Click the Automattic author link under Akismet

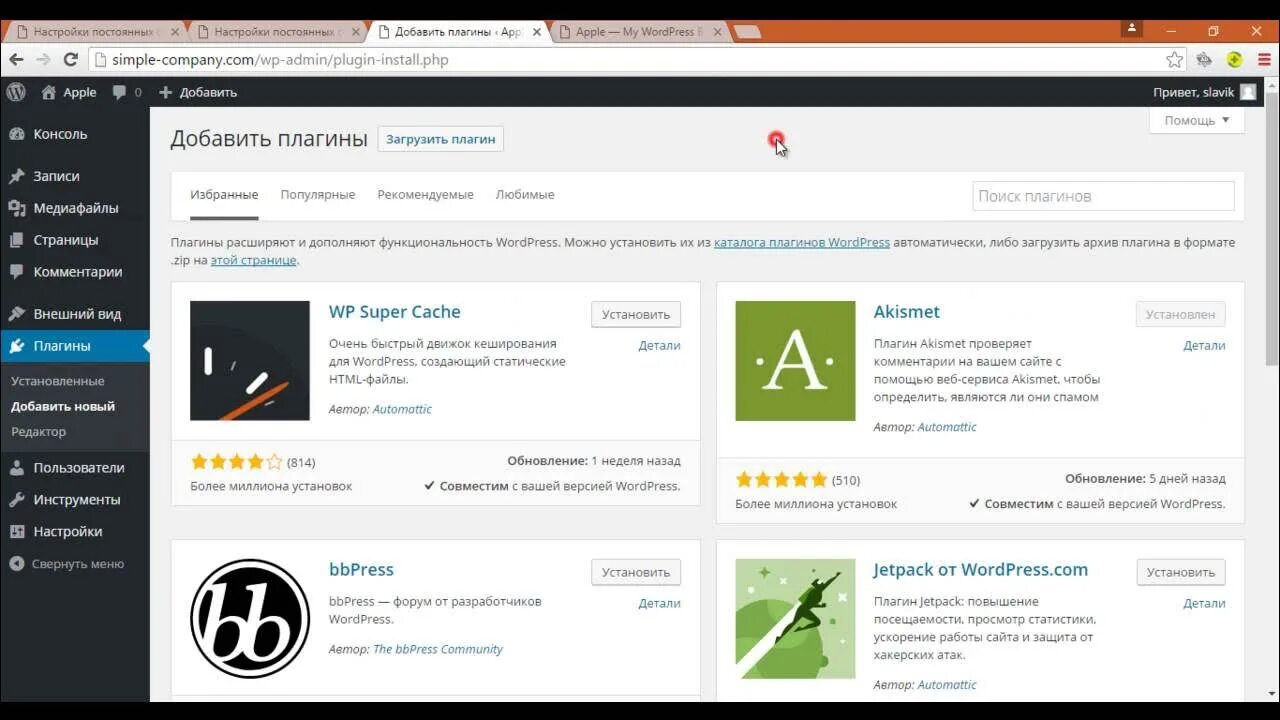click(947, 427)
